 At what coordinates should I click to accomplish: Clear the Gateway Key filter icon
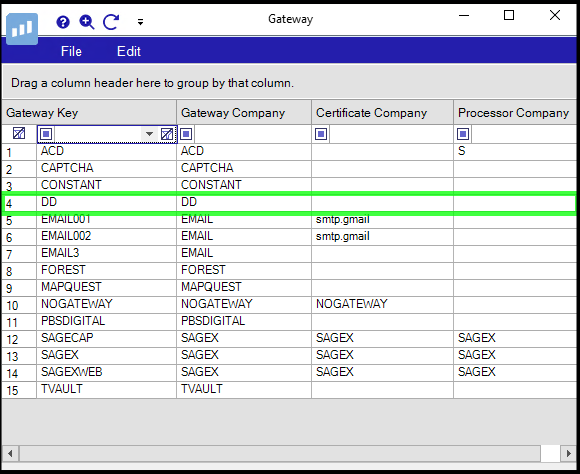pos(167,134)
